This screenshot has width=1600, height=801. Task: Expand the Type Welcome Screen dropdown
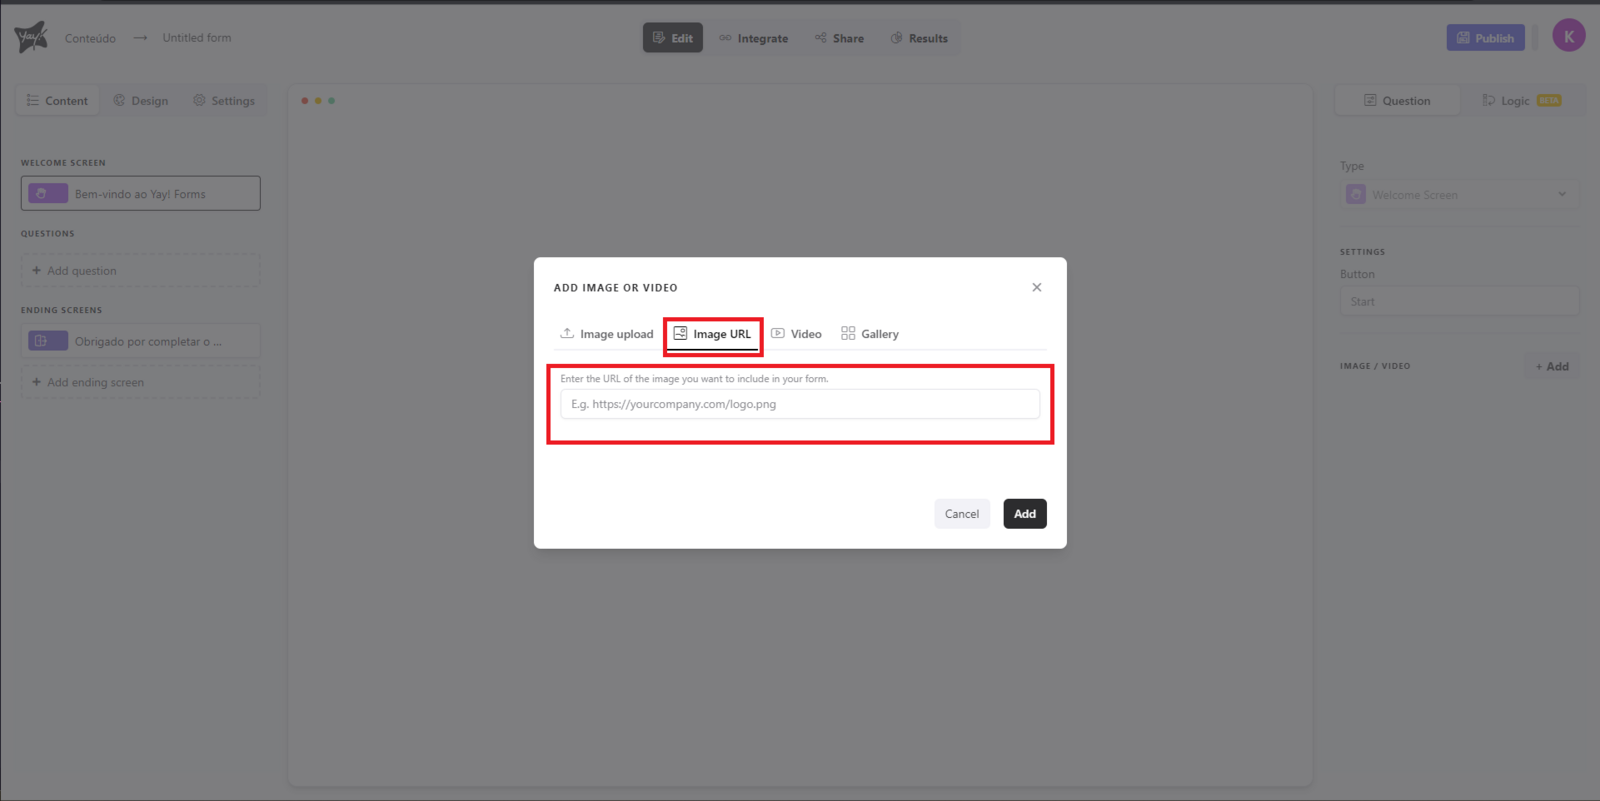tap(1459, 195)
